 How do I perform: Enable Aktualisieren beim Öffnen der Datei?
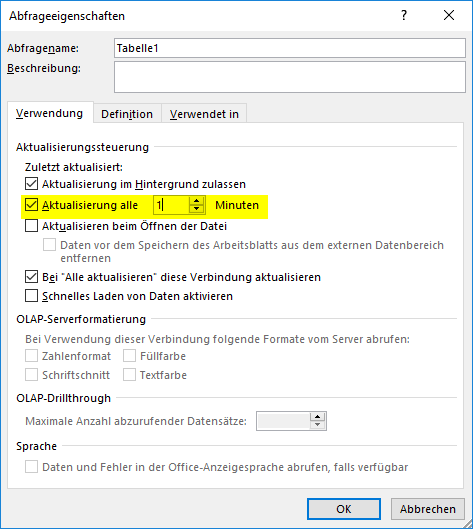[x=31, y=226]
